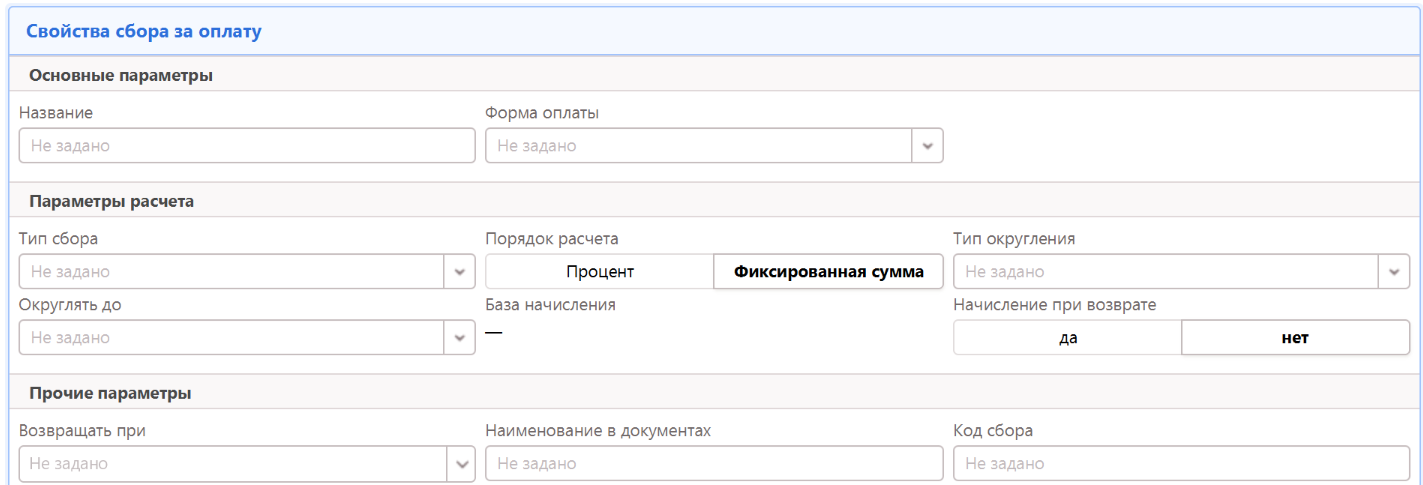The height and width of the screenshot is (485, 1423).
Task: Click the "Прочие параметры" section header
Action: click(x=110, y=393)
